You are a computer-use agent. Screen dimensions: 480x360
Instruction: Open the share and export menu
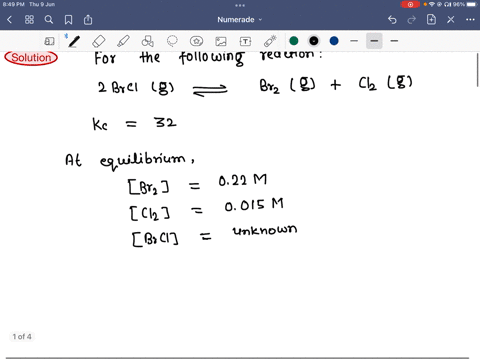(x=88, y=20)
